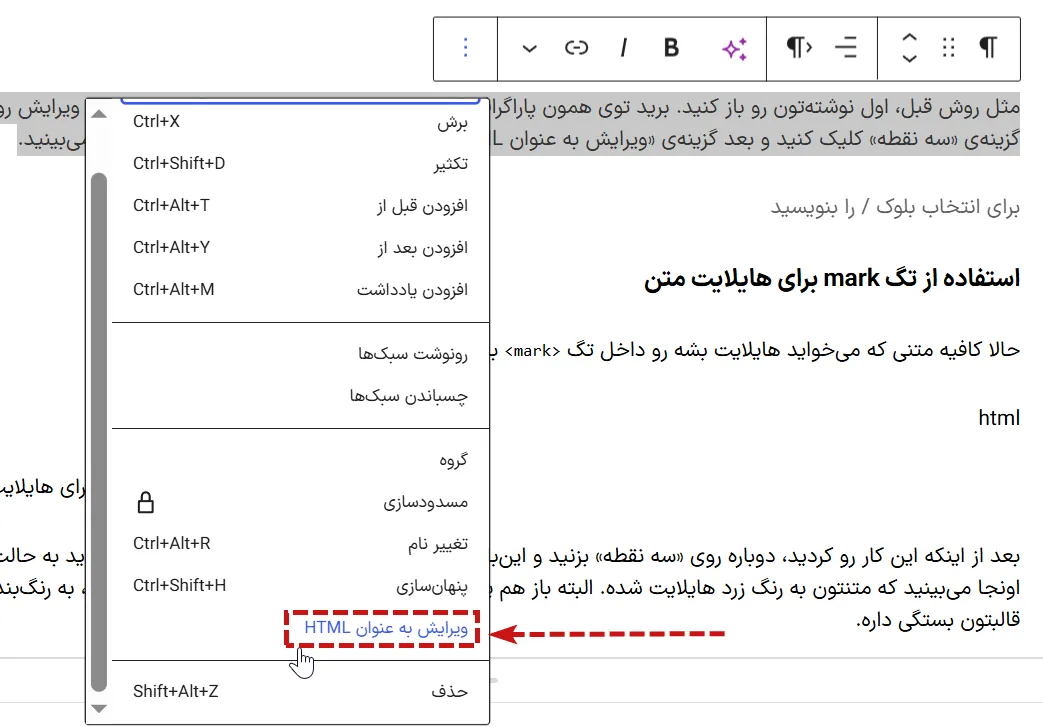The height and width of the screenshot is (727, 1043).
Task: Toggle bold formatting
Action: point(671,48)
